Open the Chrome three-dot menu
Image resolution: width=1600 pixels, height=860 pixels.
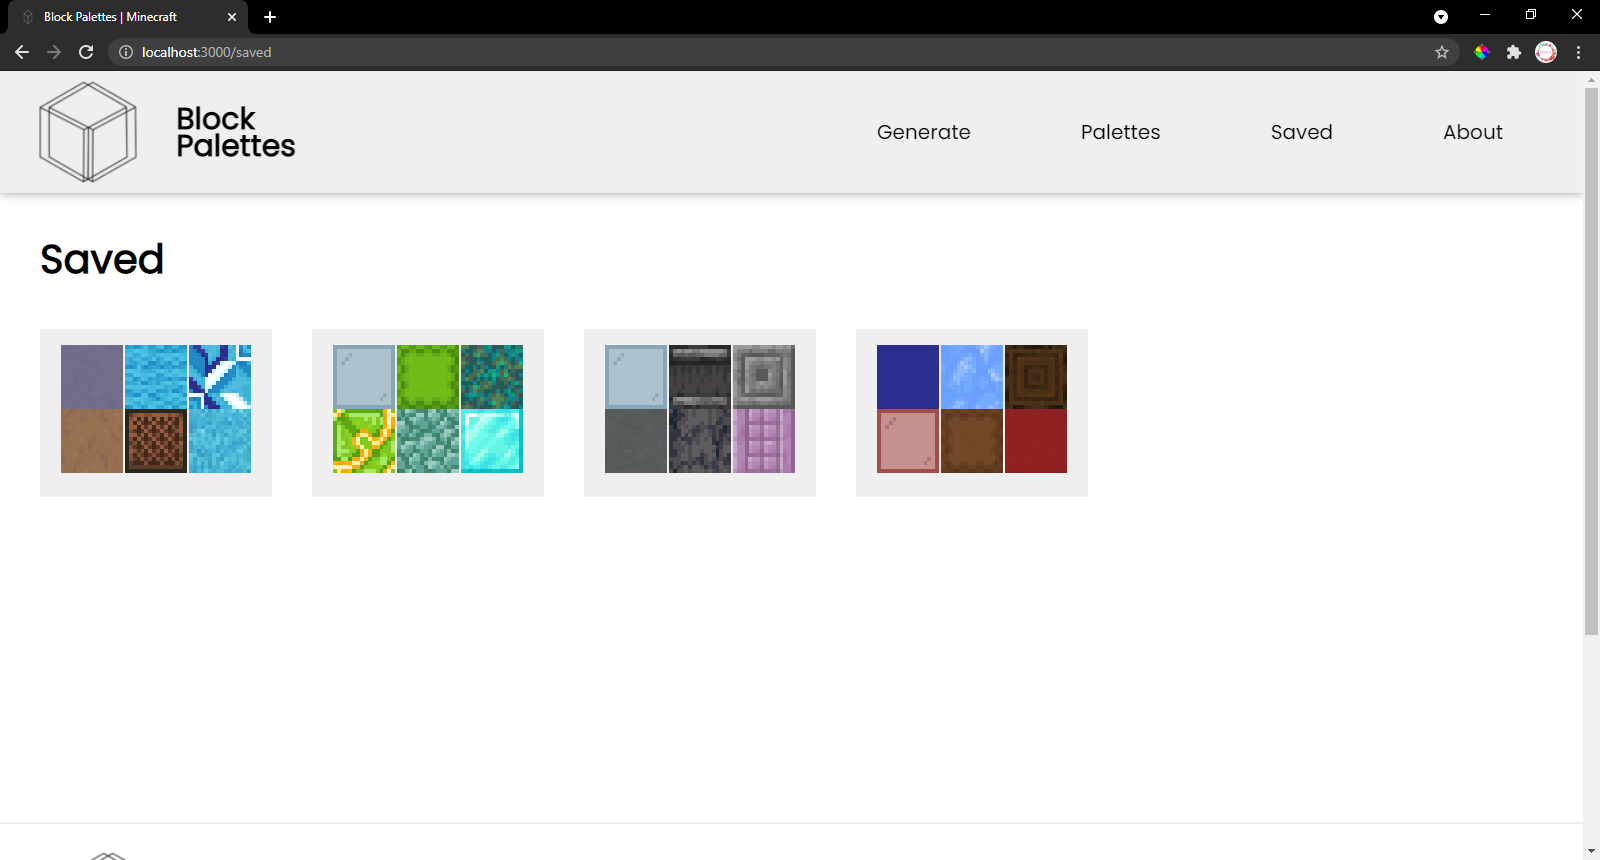coord(1578,52)
